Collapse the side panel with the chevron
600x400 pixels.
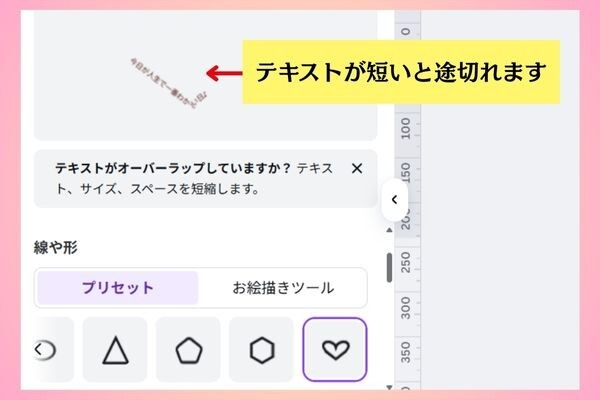[395, 199]
